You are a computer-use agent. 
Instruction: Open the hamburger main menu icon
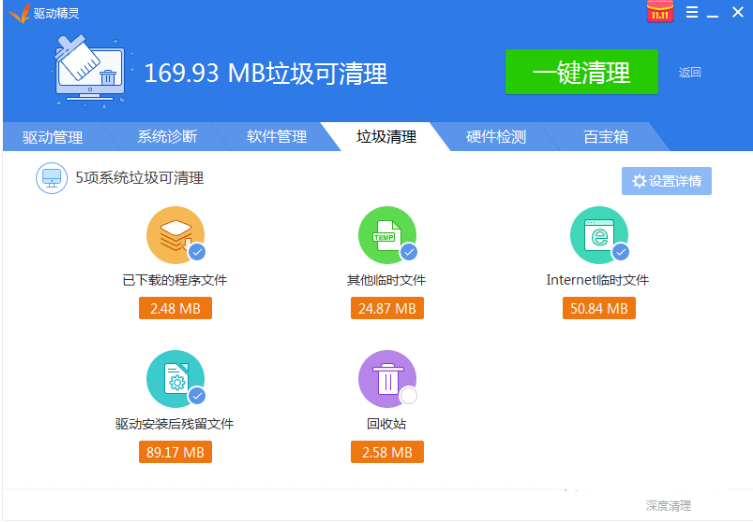click(692, 12)
